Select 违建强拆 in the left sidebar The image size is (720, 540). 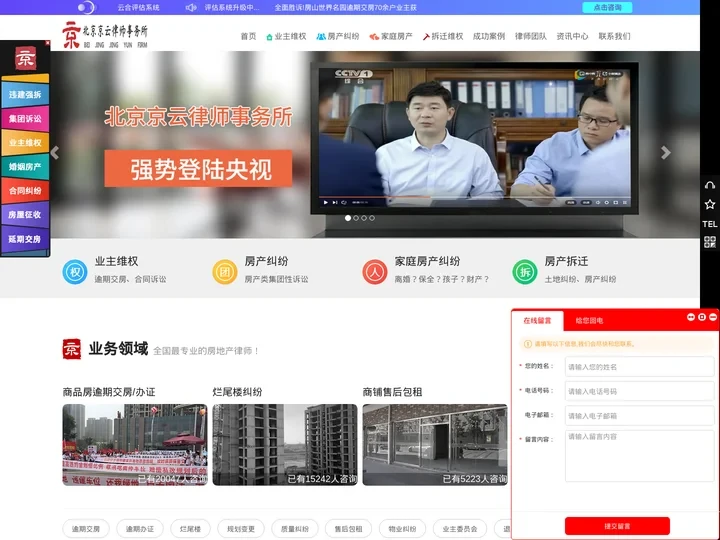click(x=25, y=95)
